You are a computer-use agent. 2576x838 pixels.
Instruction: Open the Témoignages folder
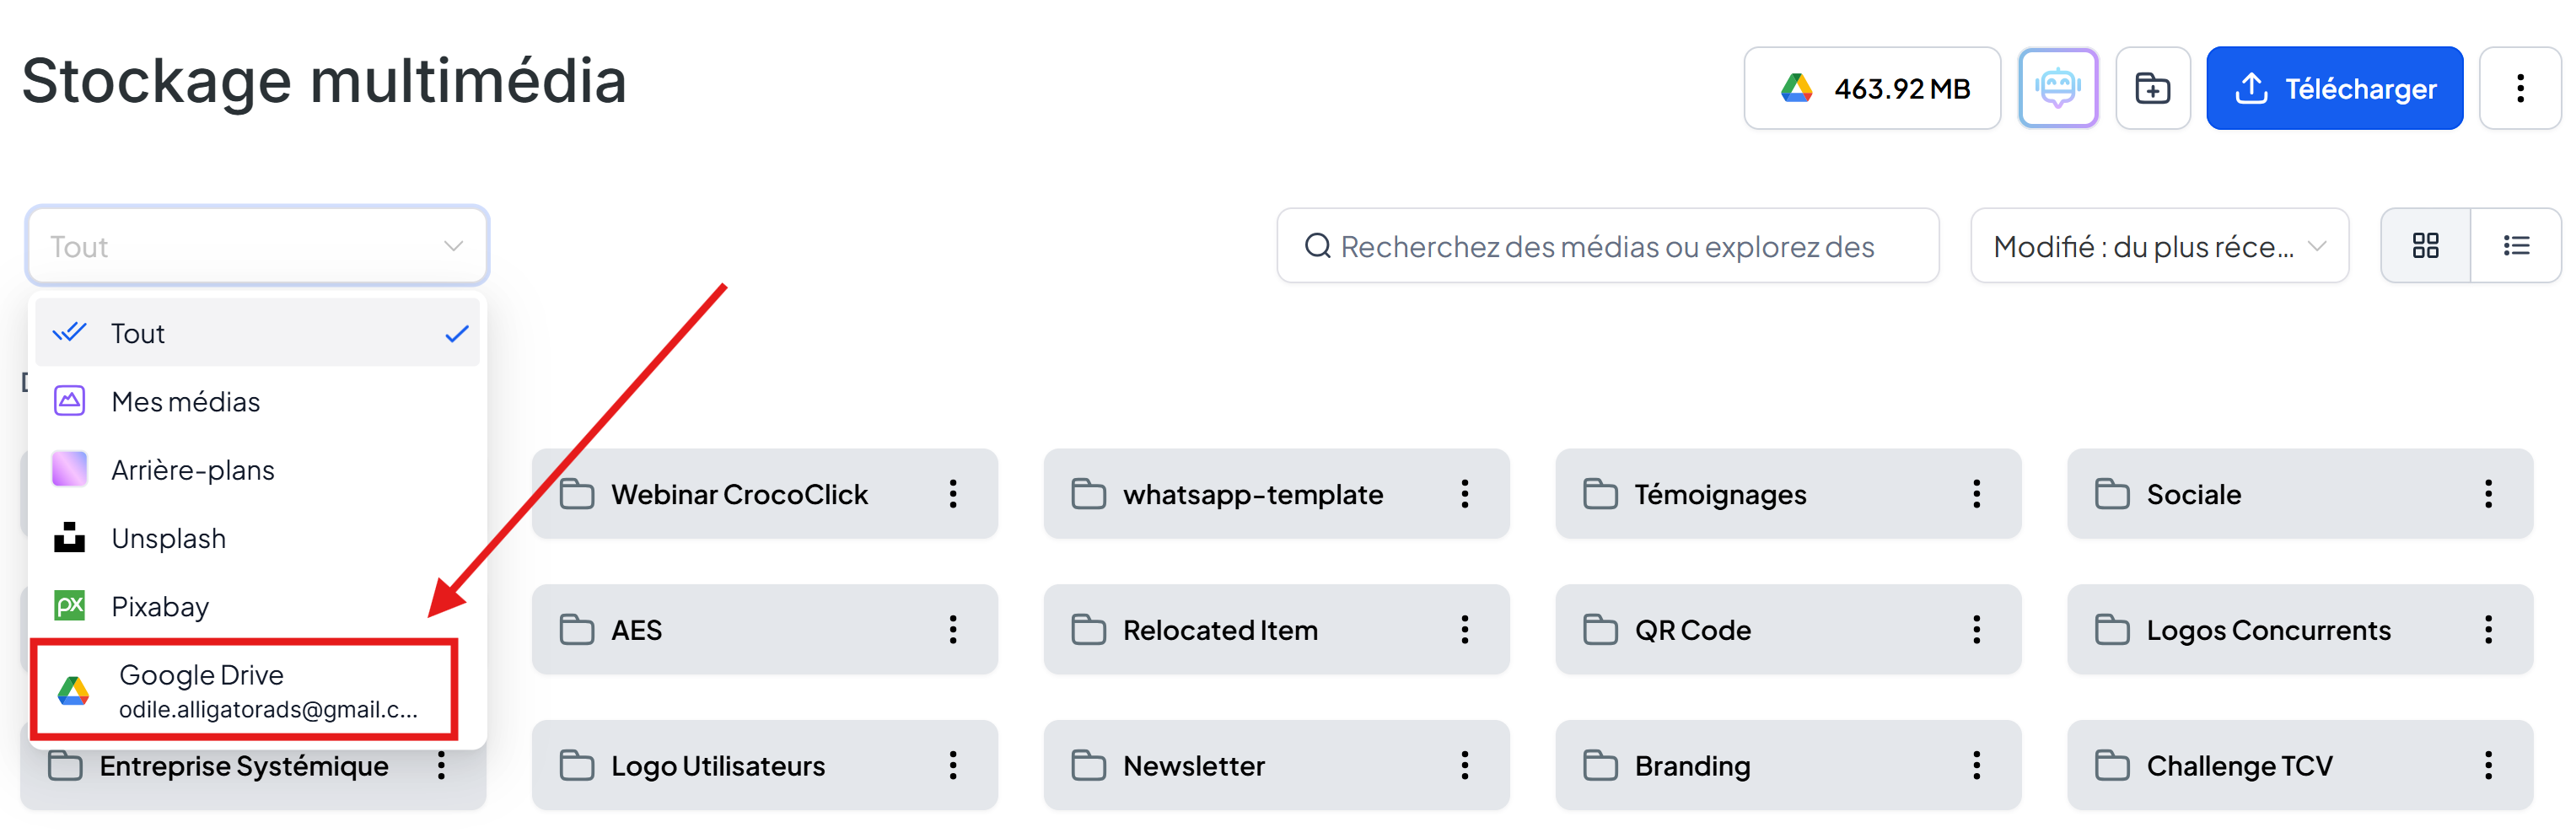[1719, 494]
